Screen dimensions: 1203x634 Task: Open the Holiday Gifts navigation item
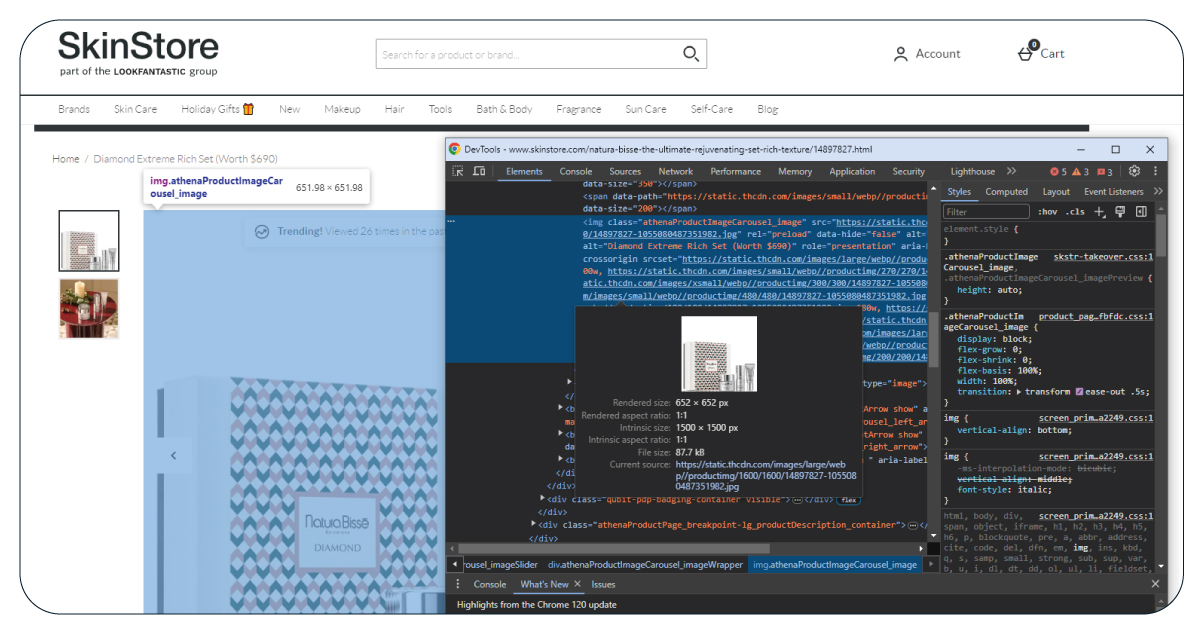(217, 109)
